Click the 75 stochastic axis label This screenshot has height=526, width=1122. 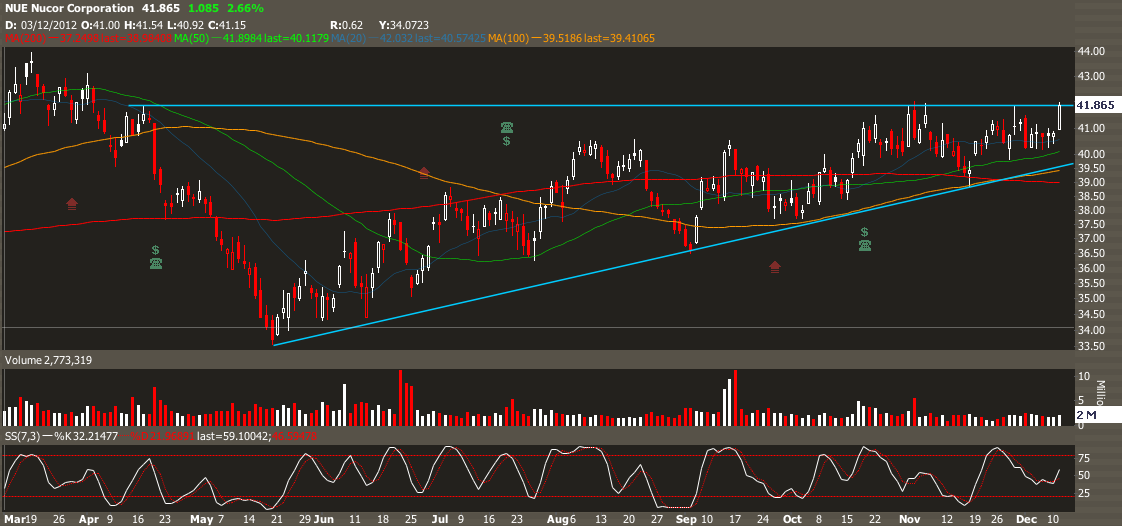click(x=1083, y=456)
